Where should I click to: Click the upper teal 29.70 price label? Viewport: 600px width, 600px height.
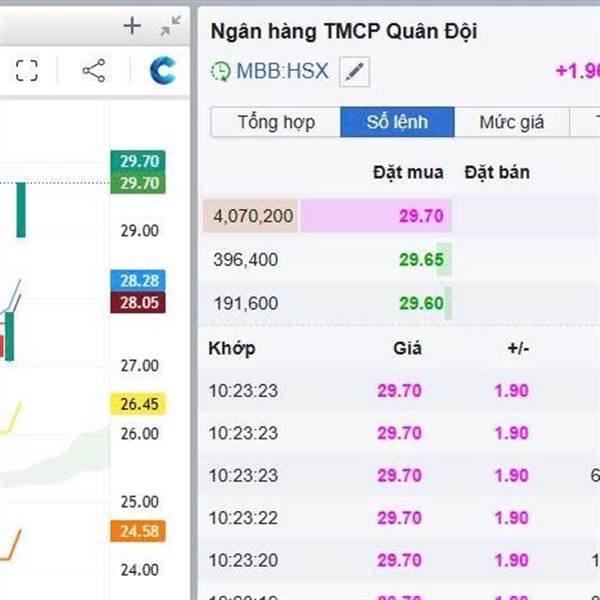click(x=138, y=161)
